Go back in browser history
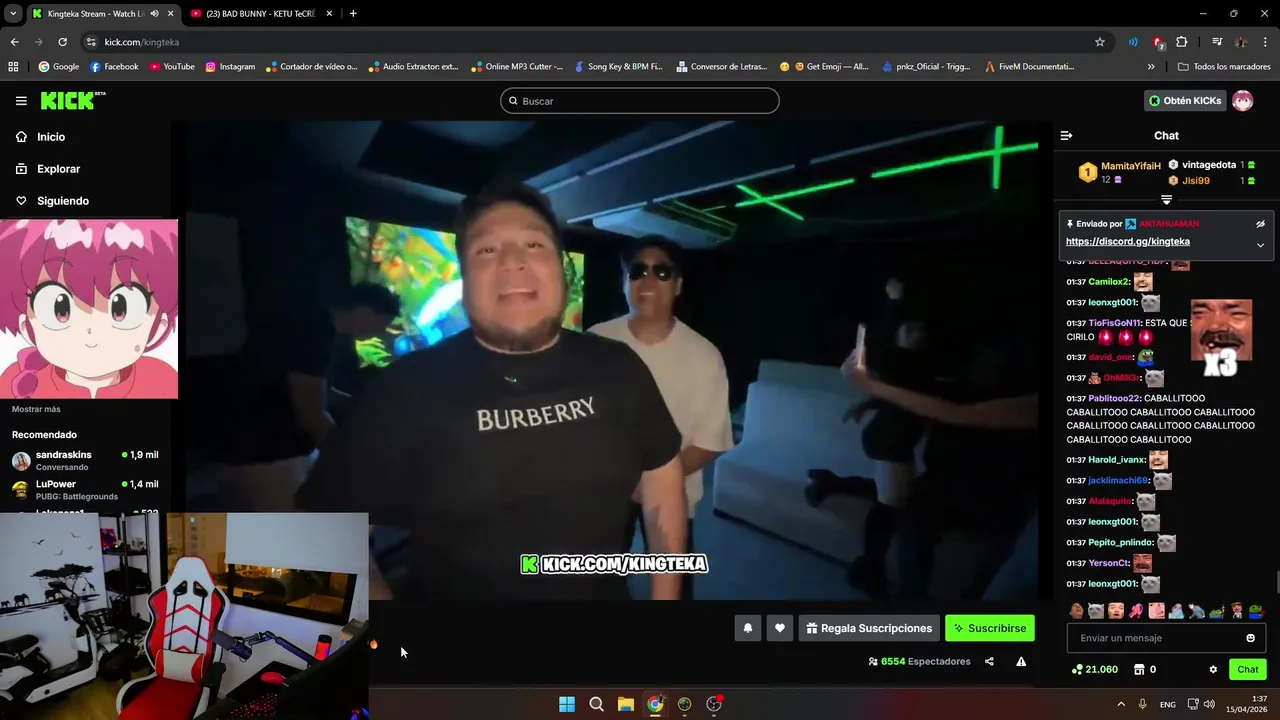1280x720 pixels. (x=14, y=42)
